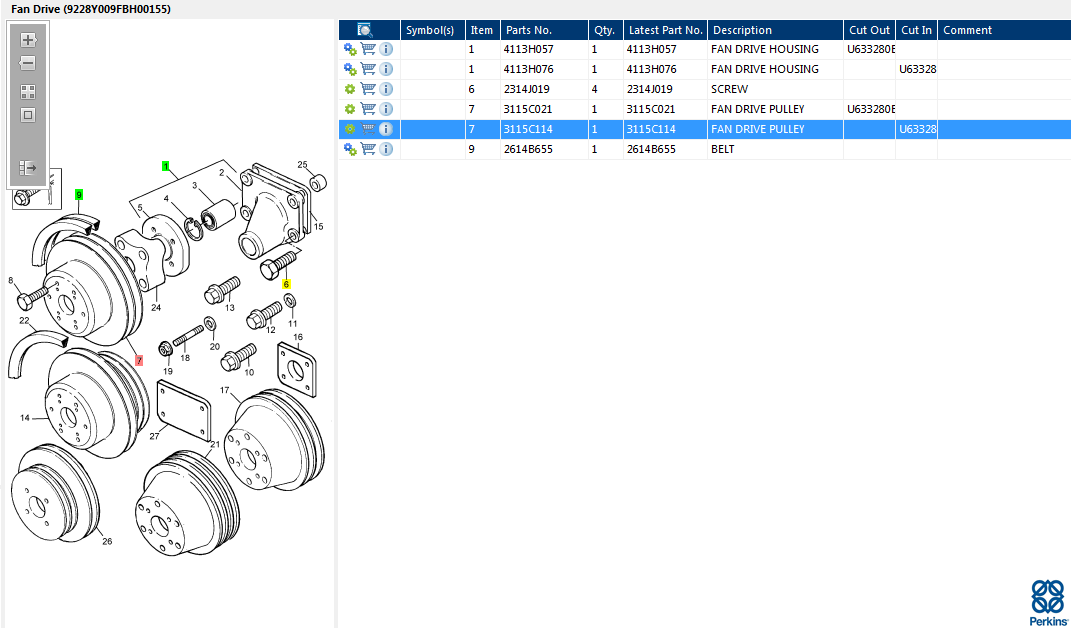Screen dimensions: 1071x628
Task: Click callout 25 on the diagram
Action: pos(303,164)
